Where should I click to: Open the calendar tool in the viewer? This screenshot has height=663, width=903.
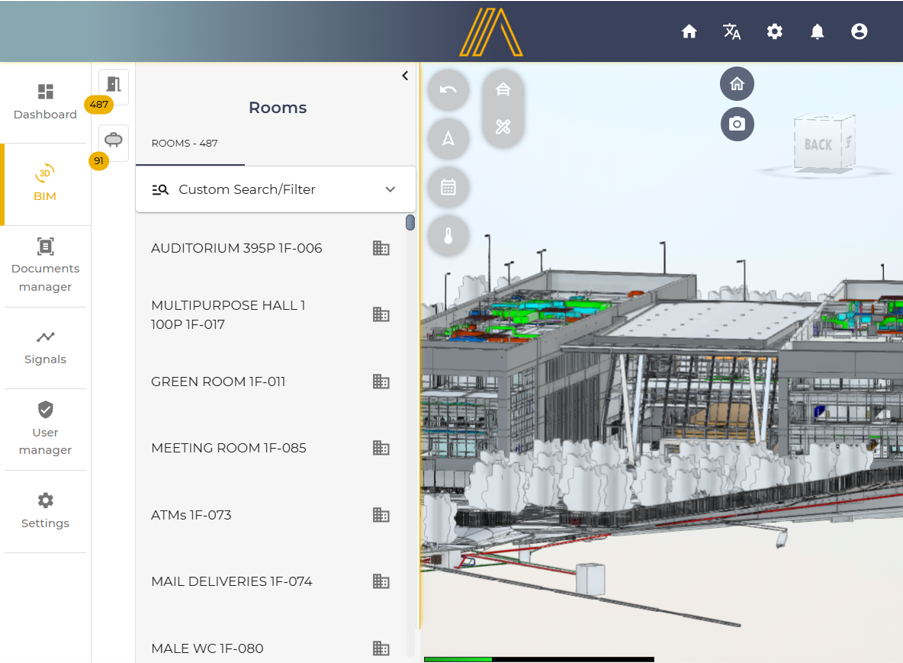(448, 187)
